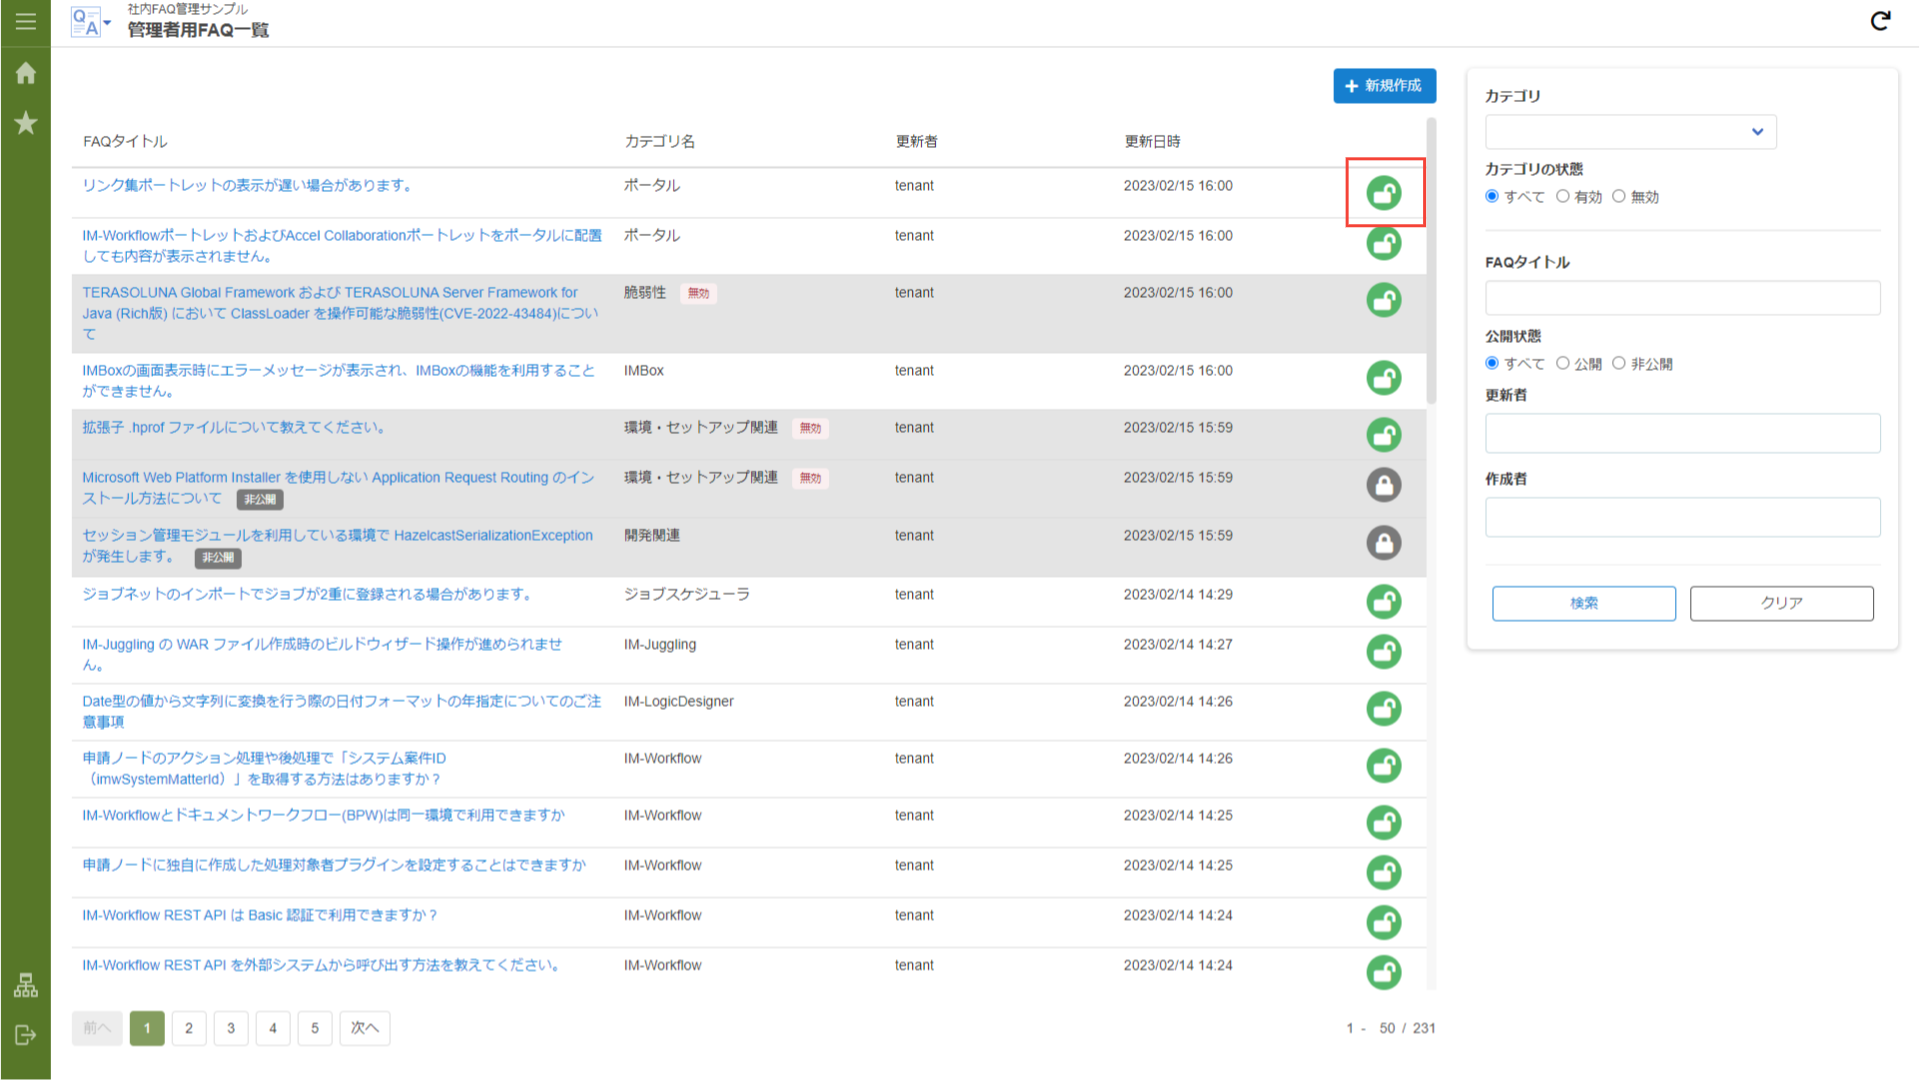Click the 作成者 input field
Image resolution: width=1920 pixels, height=1080 pixels.
coord(1683,517)
